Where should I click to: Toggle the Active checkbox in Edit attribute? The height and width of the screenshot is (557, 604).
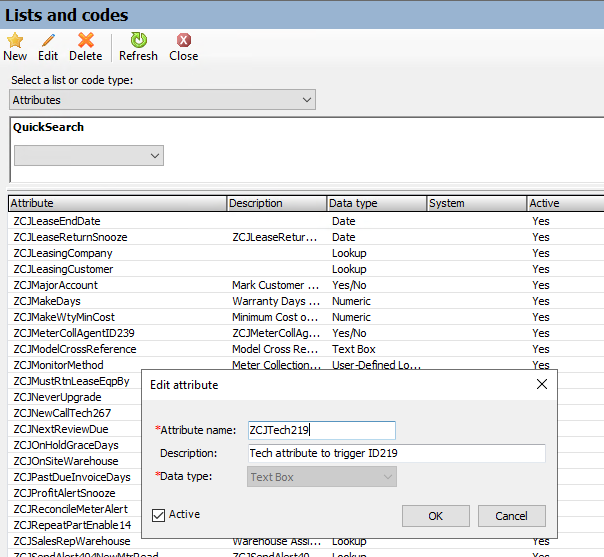(x=158, y=515)
